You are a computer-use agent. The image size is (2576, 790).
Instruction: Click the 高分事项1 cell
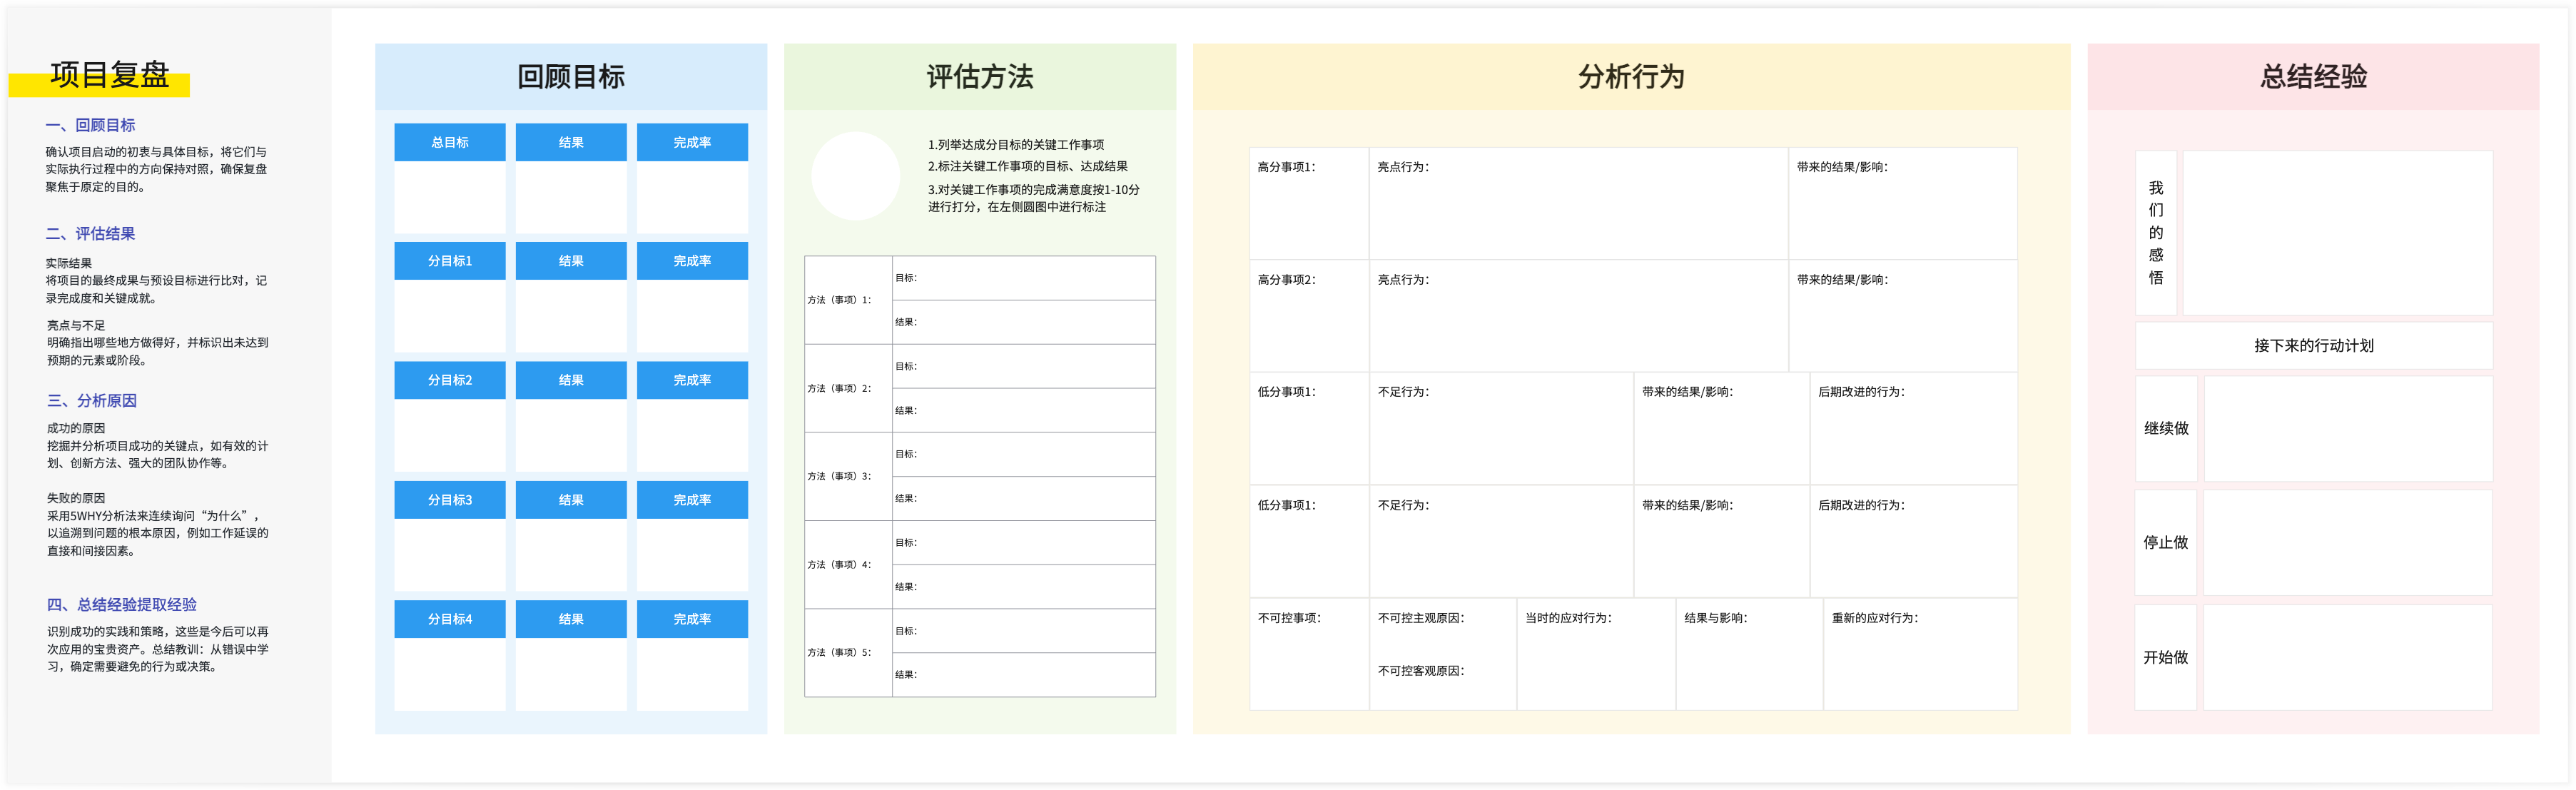(x=1309, y=204)
